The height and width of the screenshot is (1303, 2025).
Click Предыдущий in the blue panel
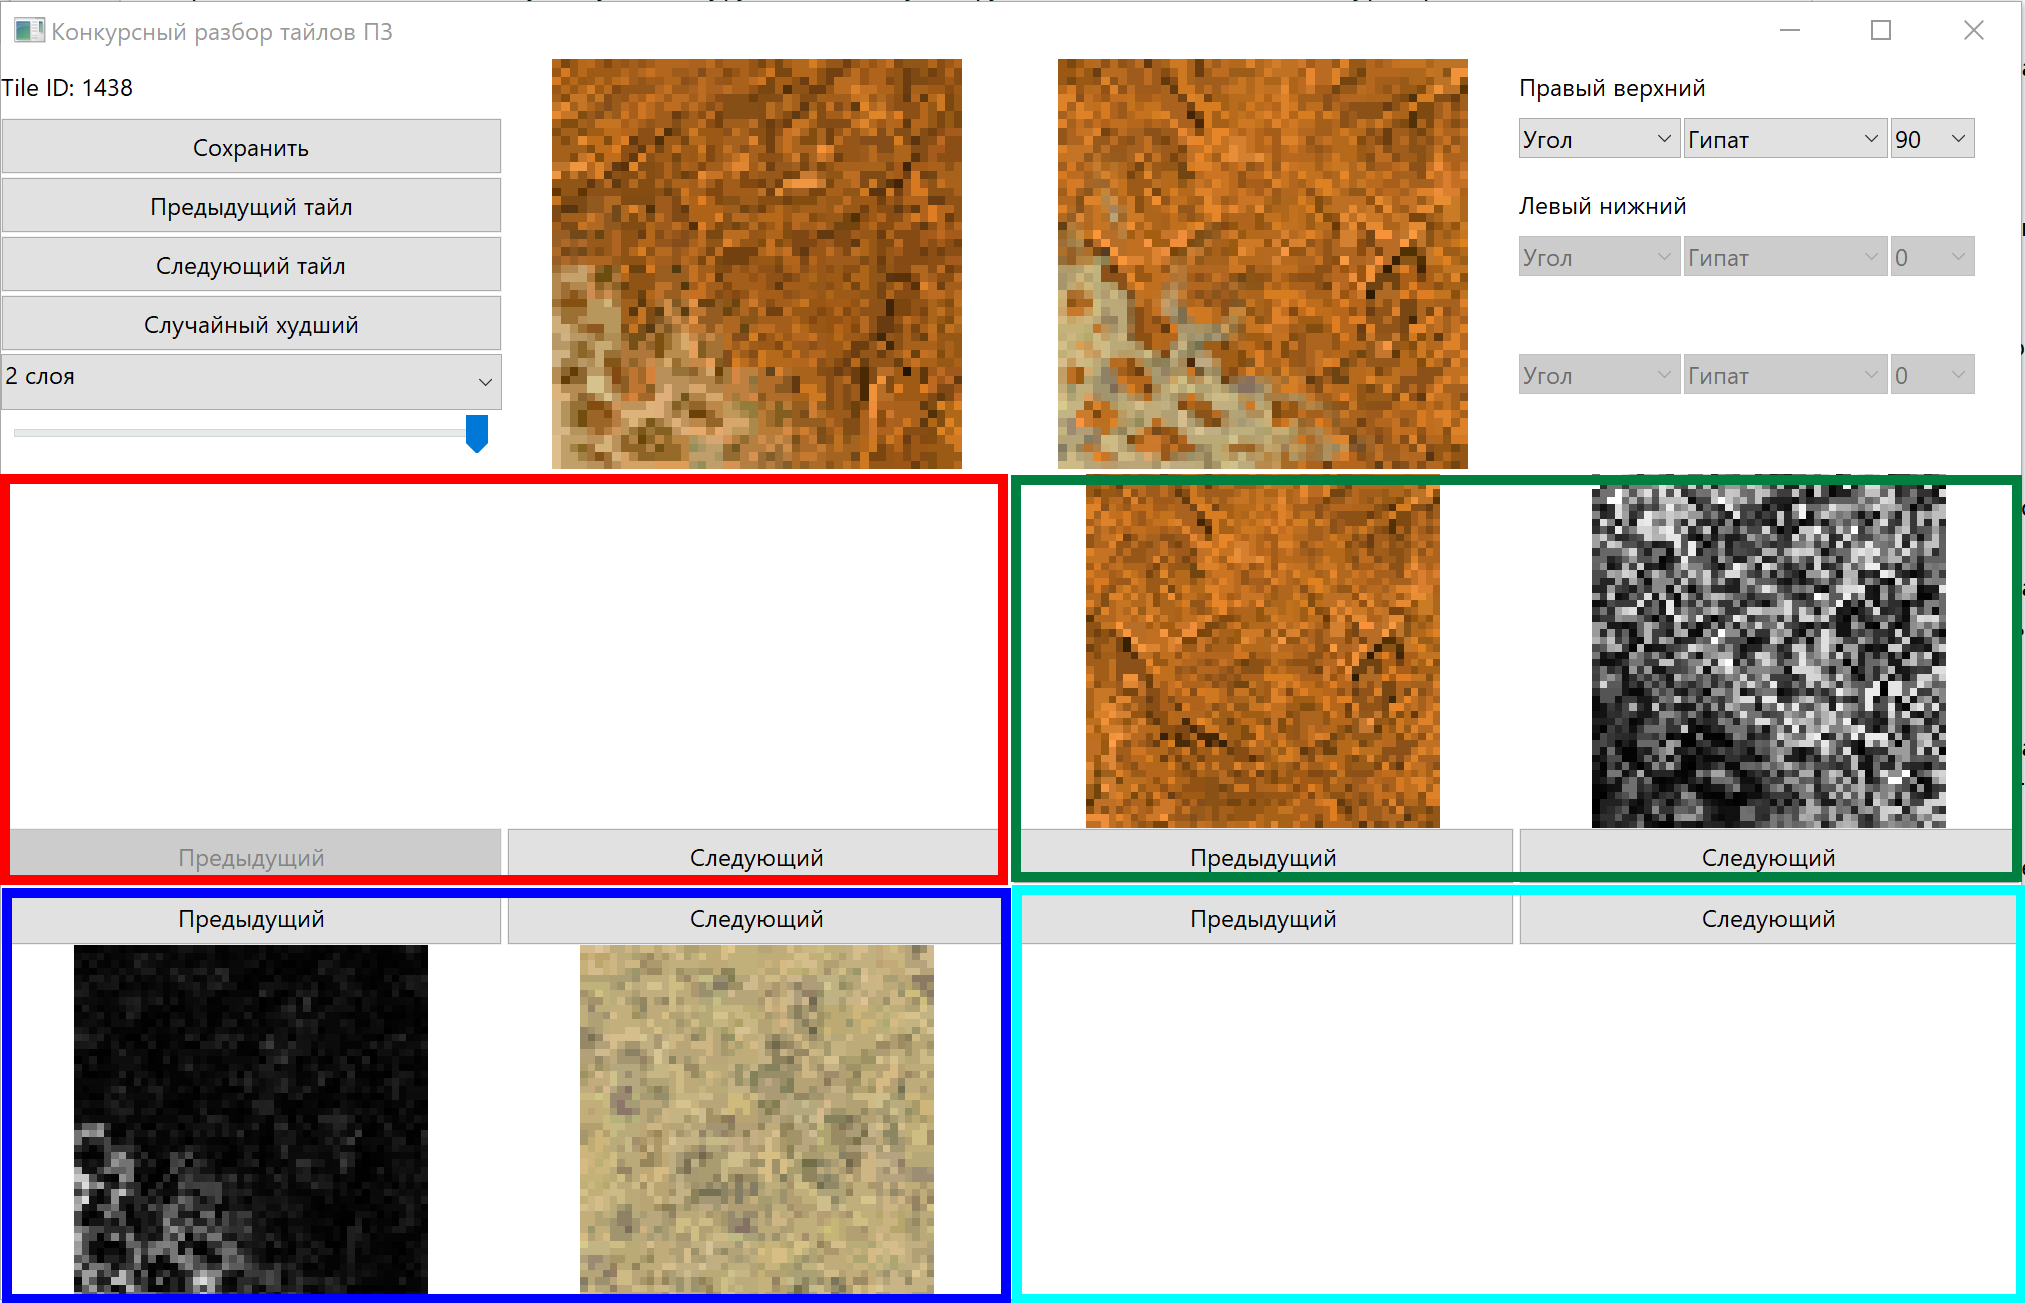251,919
